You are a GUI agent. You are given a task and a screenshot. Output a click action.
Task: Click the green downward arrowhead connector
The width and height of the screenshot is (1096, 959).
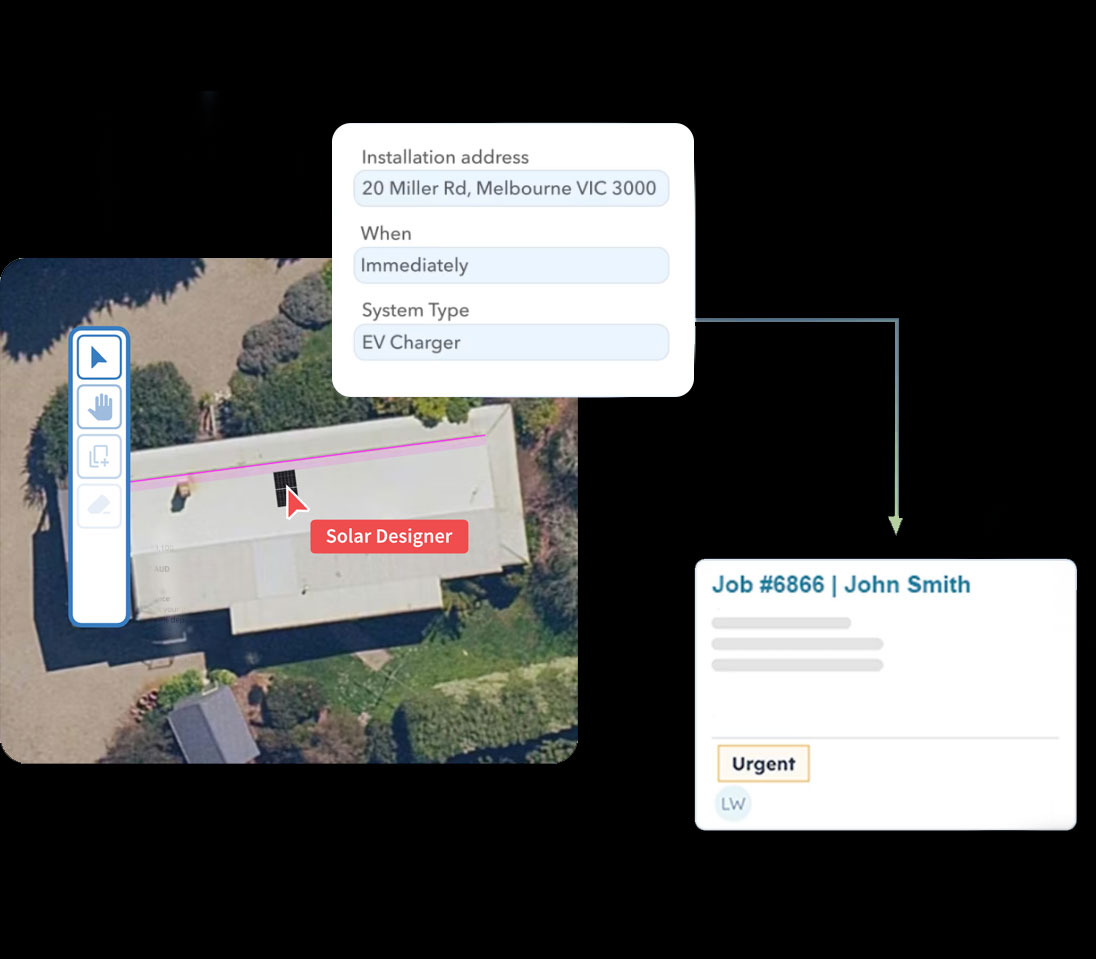(895, 524)
